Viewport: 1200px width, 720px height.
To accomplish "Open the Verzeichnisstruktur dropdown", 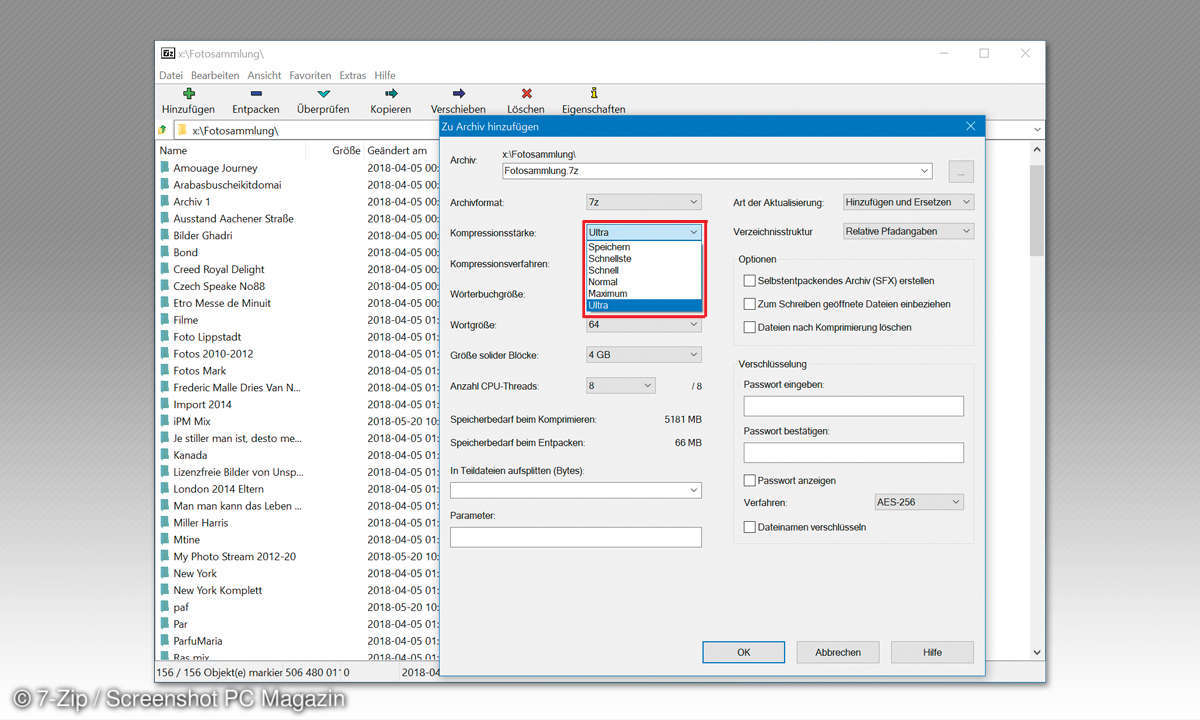I will (908, 231).
